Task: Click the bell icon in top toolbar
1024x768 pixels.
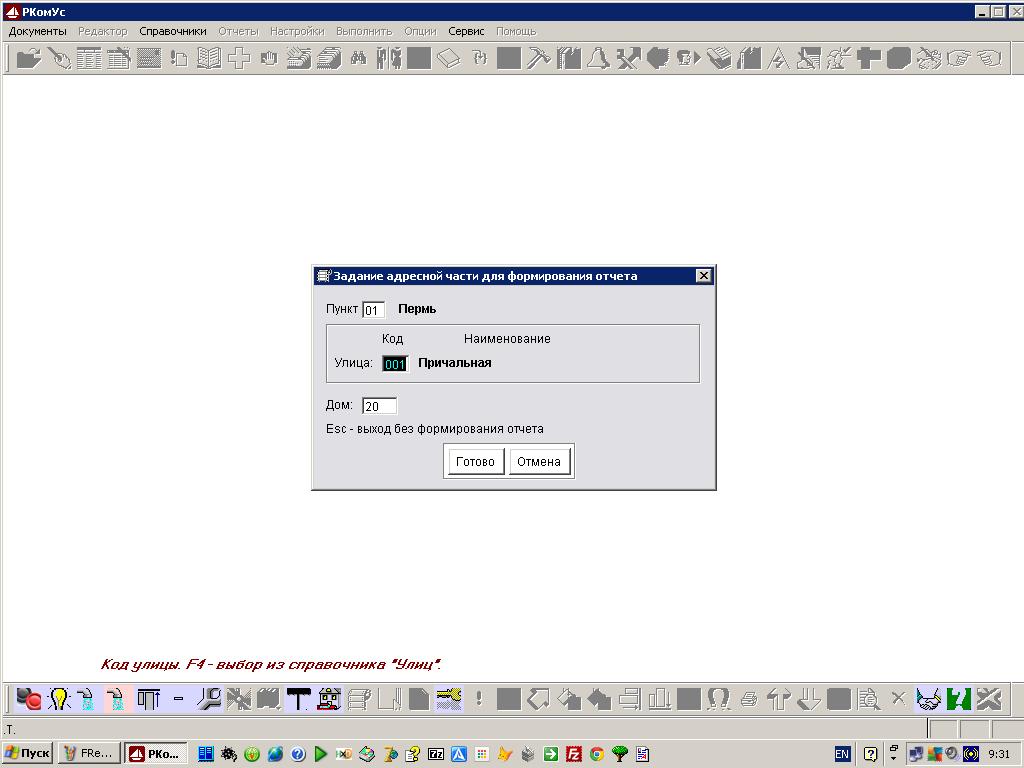Action: point(598,59)
